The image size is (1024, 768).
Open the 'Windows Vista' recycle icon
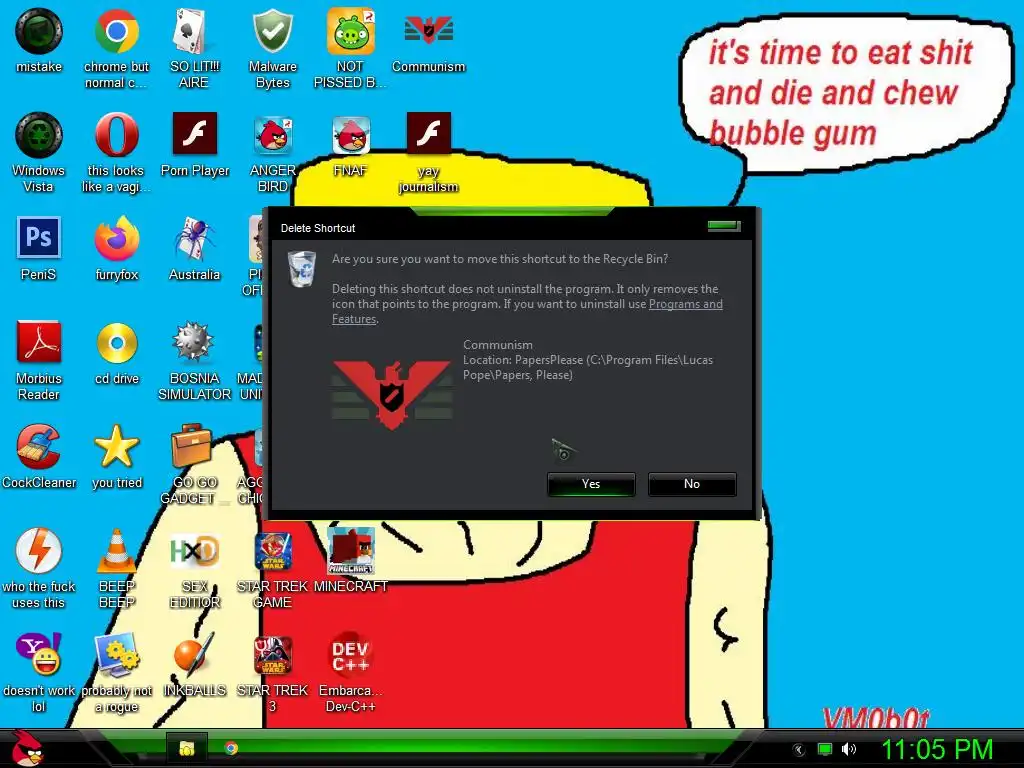39,135
